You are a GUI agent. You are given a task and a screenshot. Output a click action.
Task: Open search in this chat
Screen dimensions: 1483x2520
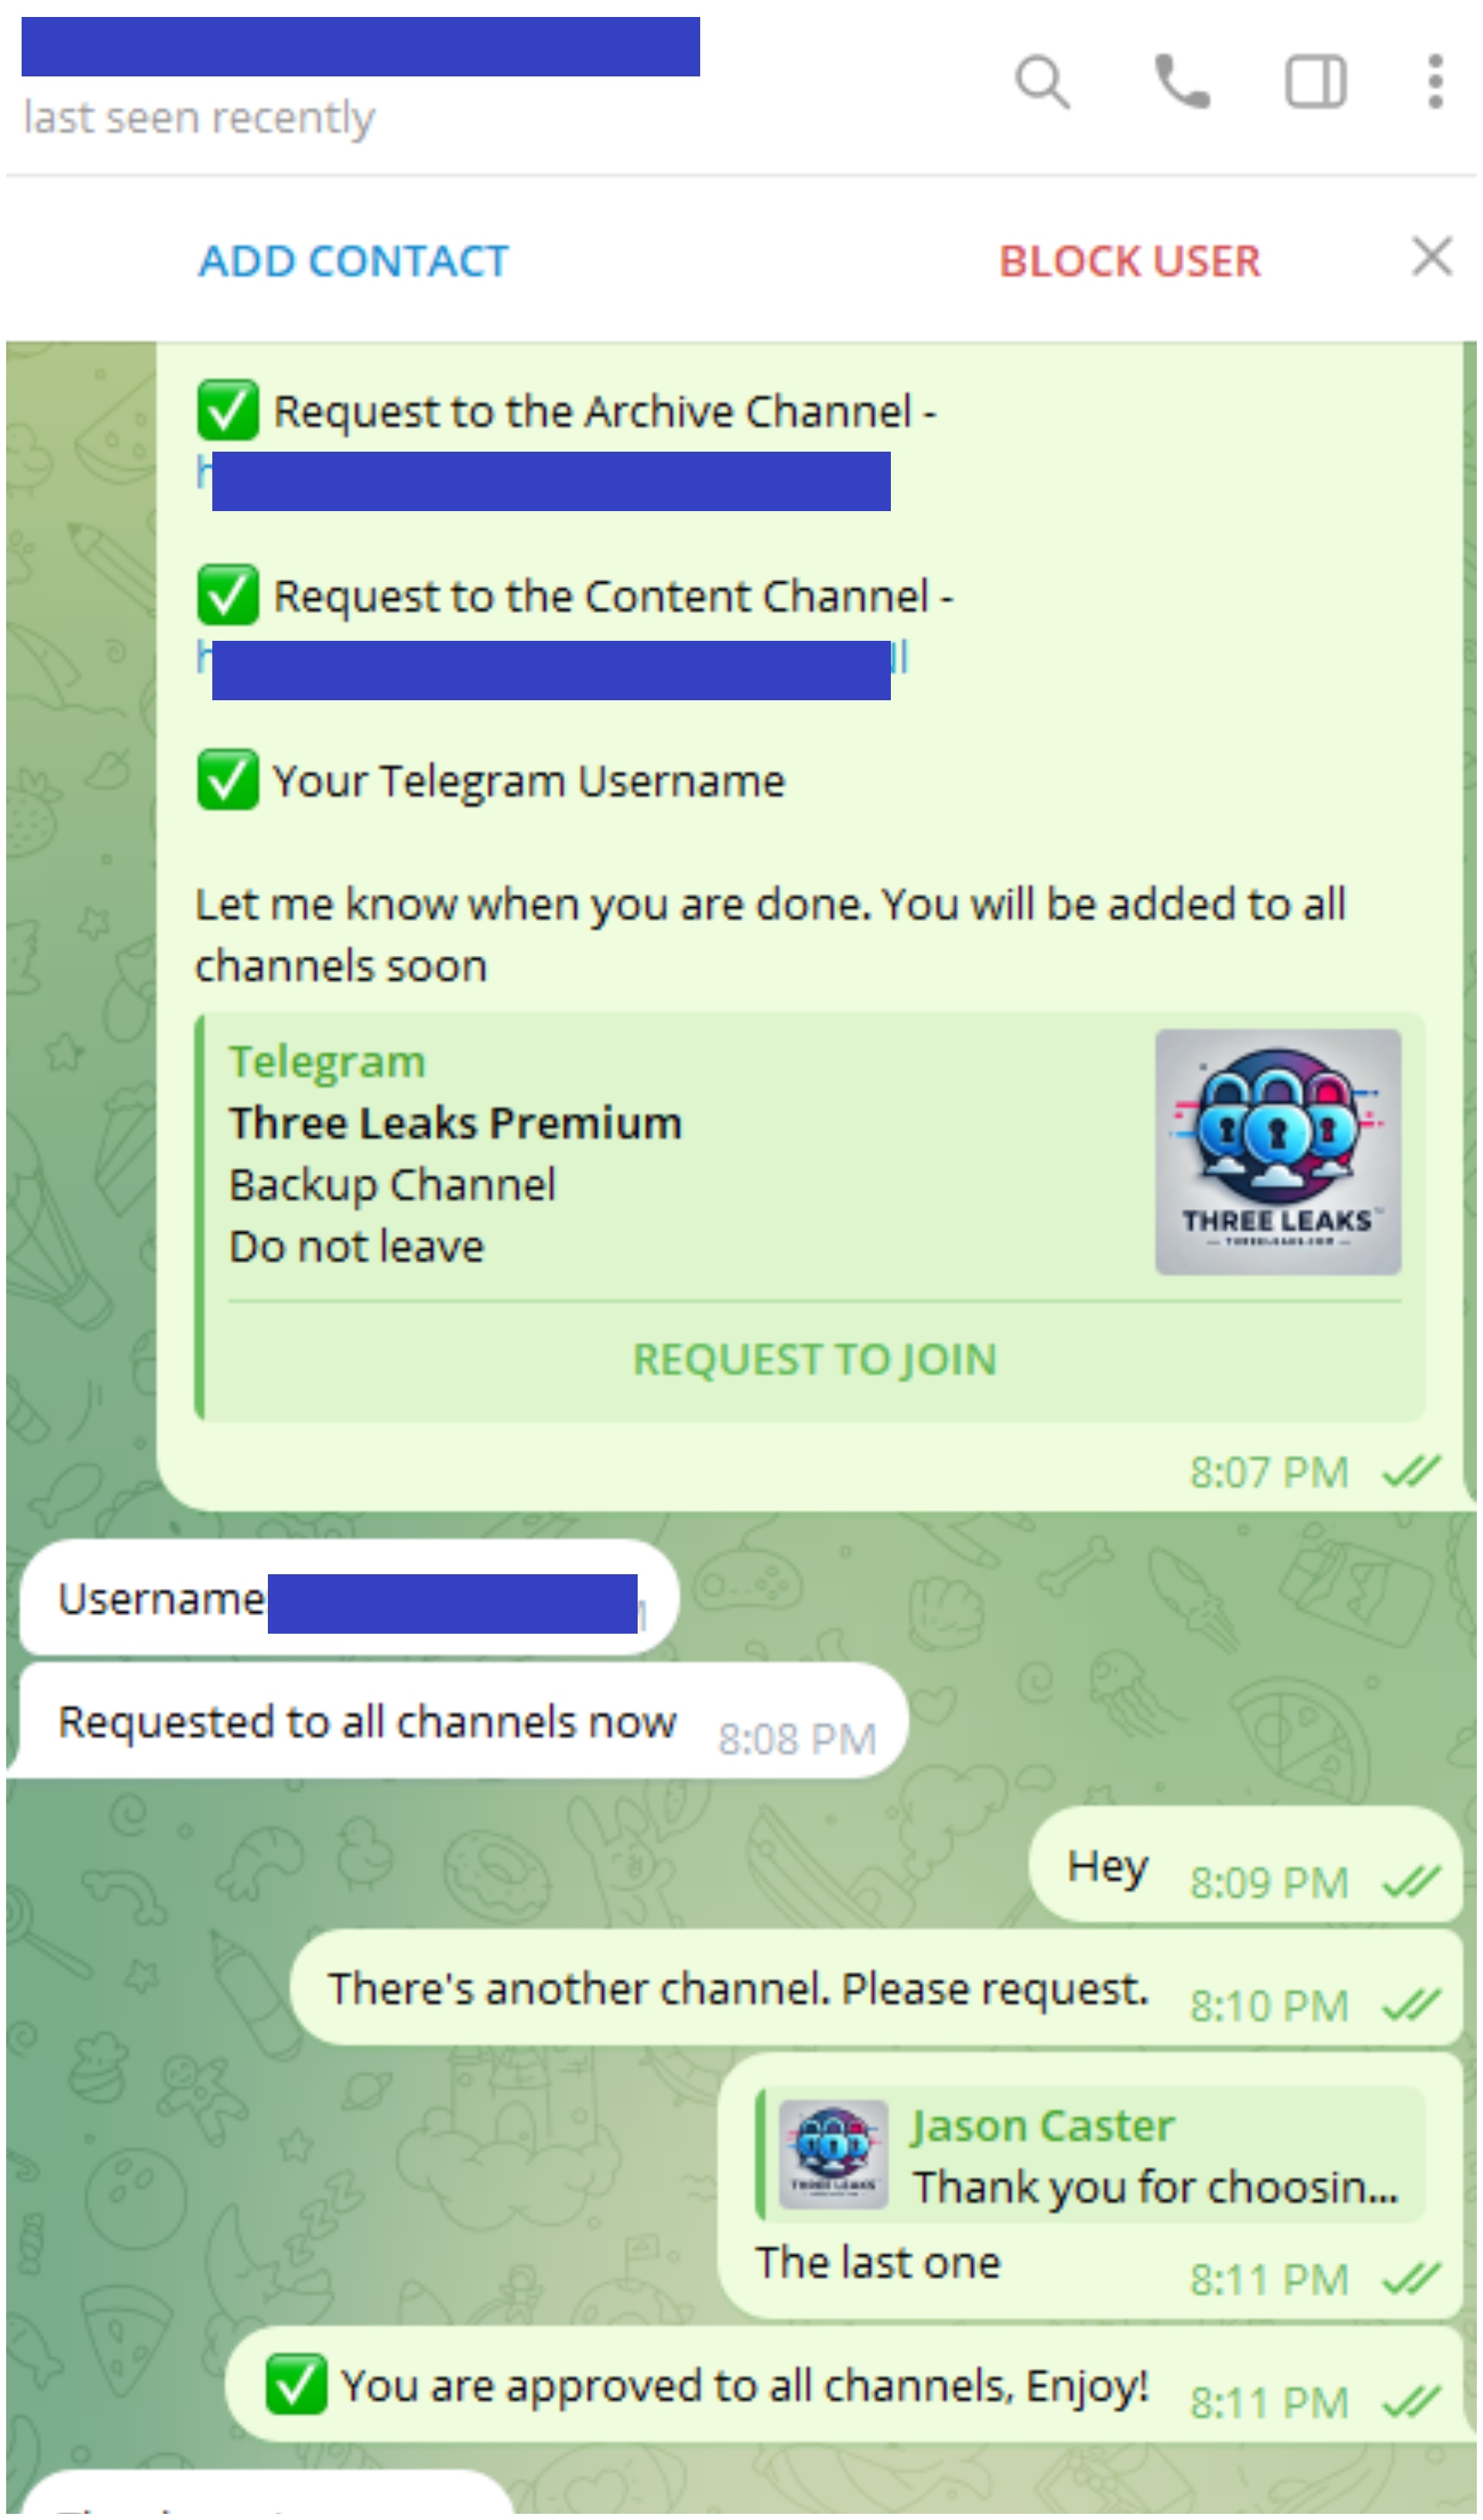[1042, 82]
